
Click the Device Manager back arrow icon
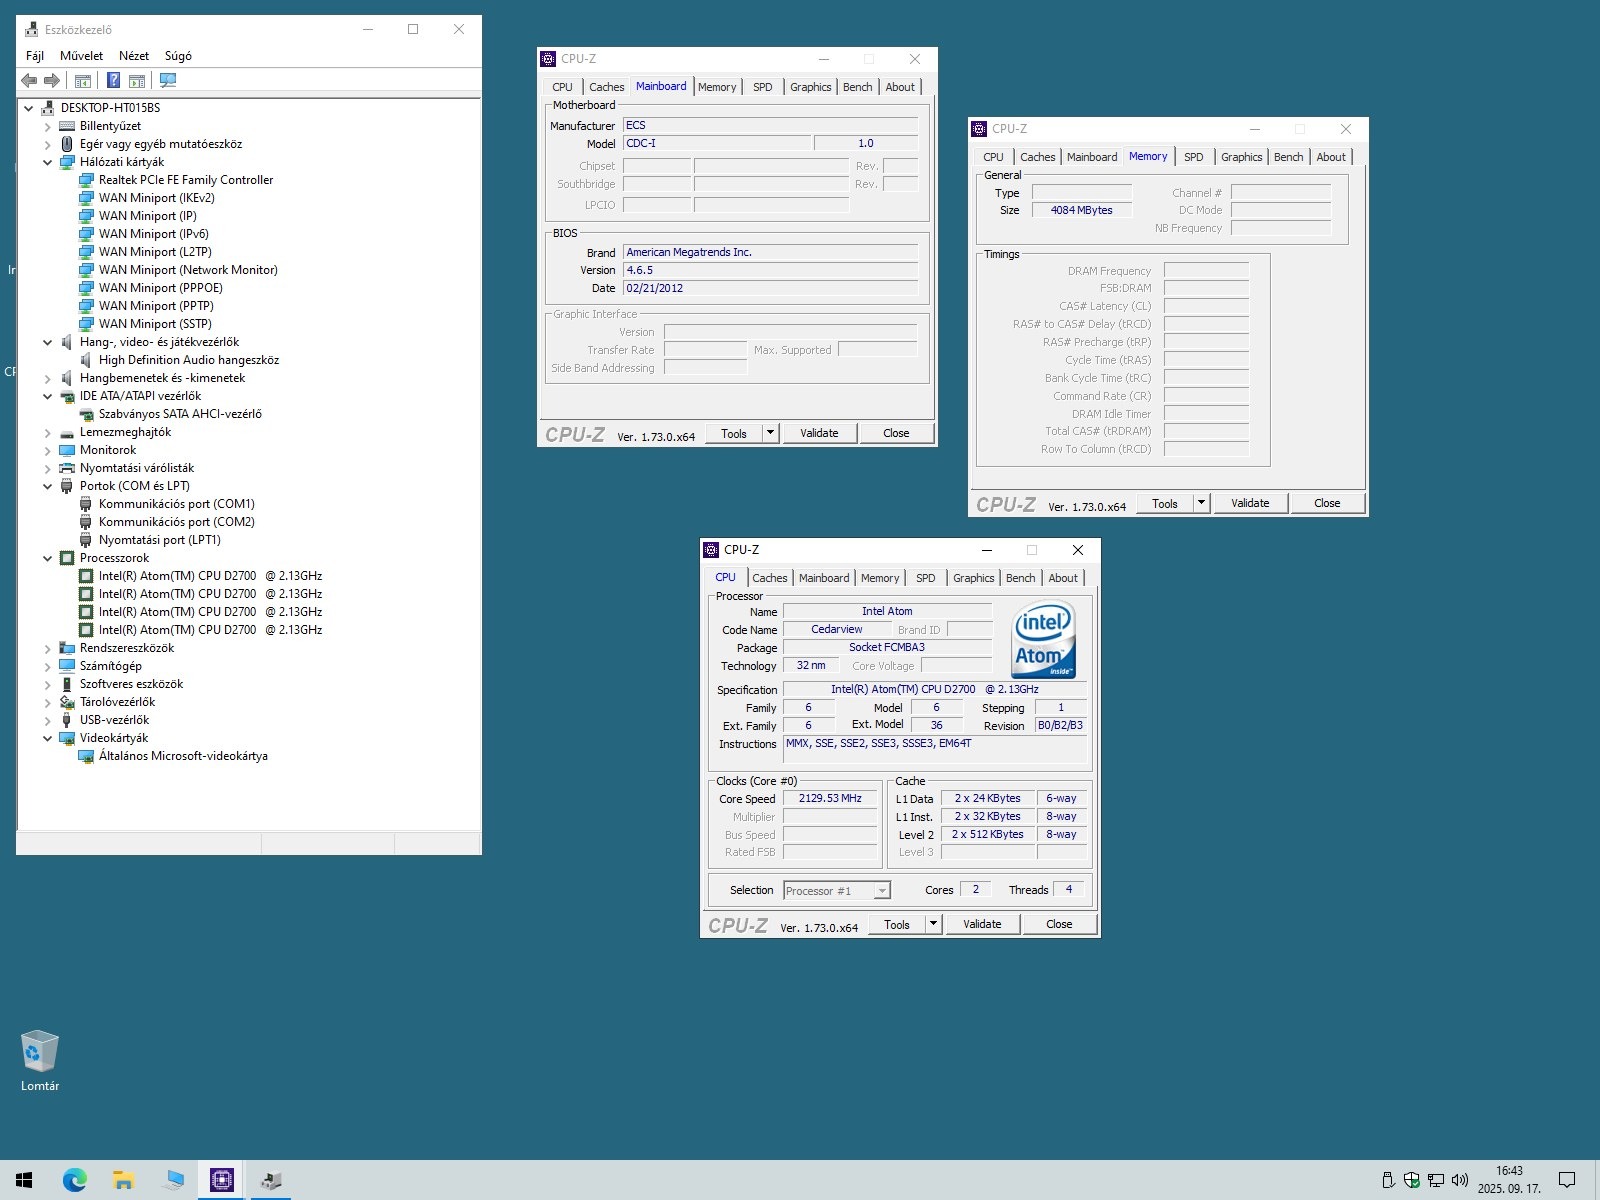tap(29, 81)
